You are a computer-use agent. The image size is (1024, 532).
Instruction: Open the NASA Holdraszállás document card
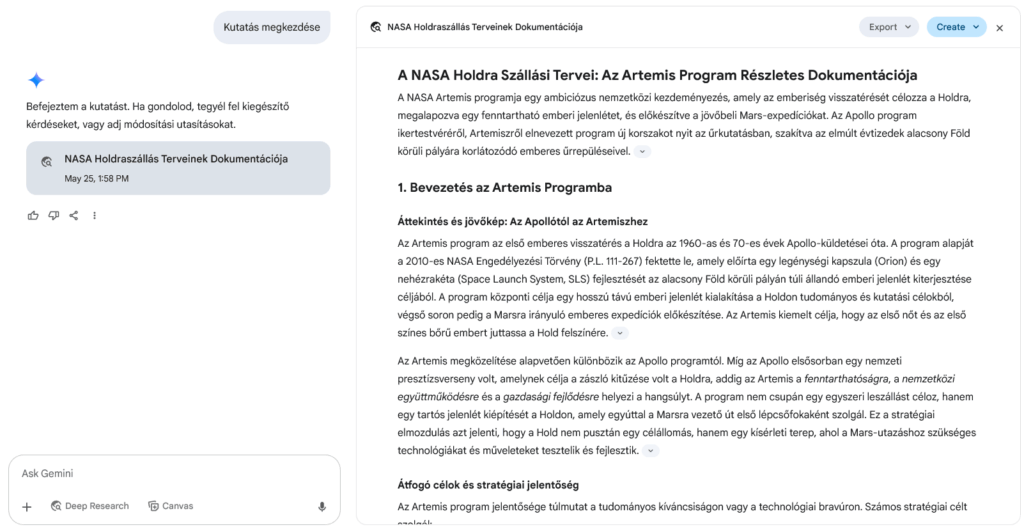(x=178, y=168)
